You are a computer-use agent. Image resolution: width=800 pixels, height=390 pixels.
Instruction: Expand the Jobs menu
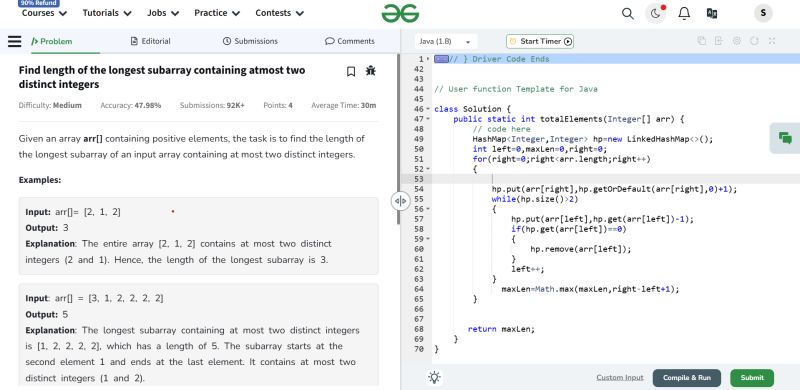(x=163, y=13)
